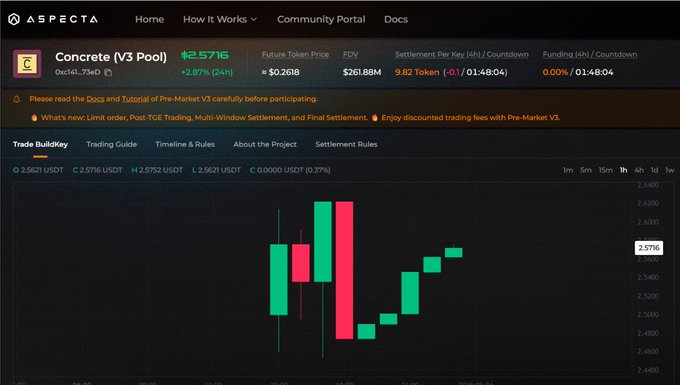This screenshot has height=385, width=680.
Task: Switch to the Trading Guide tab
Action: point(111,144)
